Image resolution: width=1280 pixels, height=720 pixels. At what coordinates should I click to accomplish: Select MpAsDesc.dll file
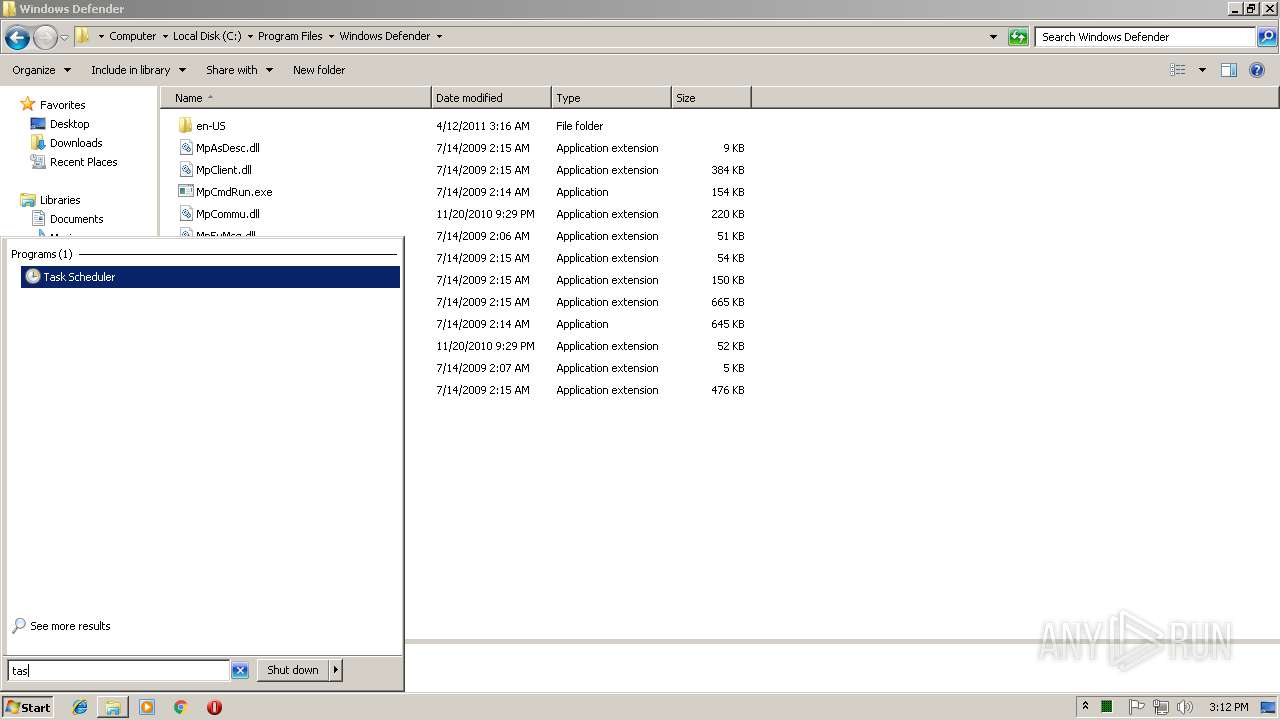(227, 148)
